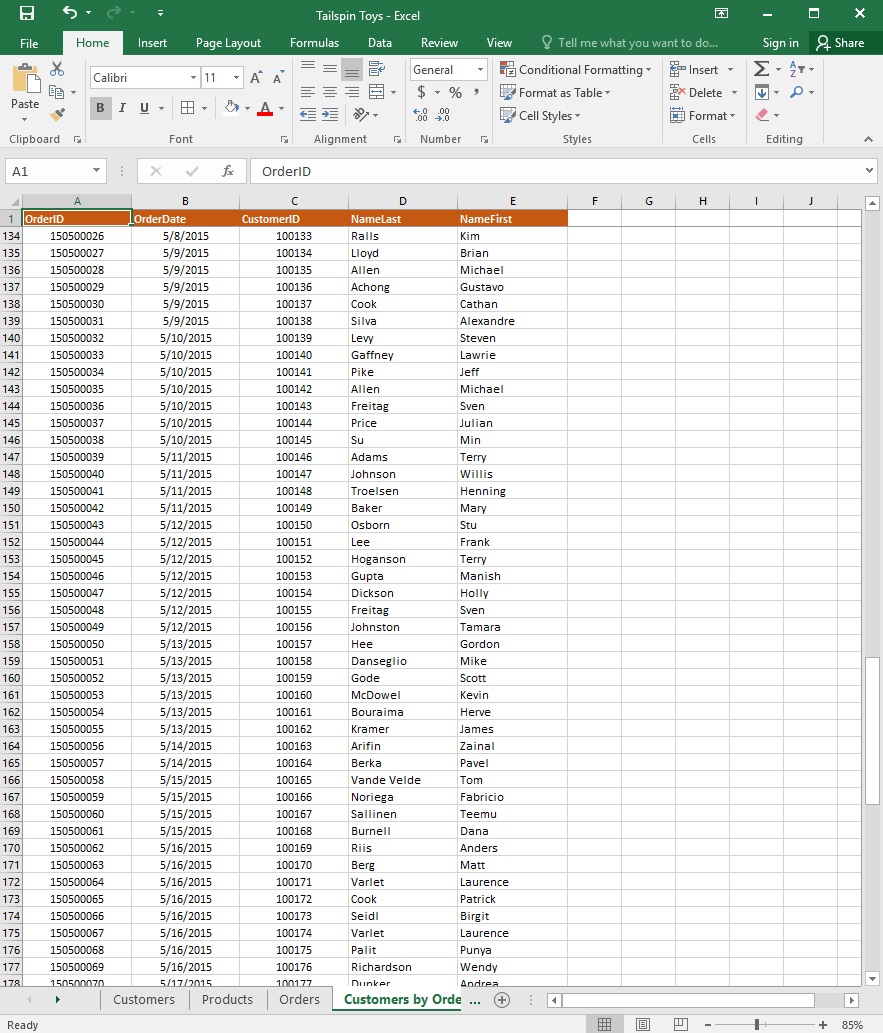The image size is (883, 1033).
Task: Apply Percent Style format
Action: [455, 92]
